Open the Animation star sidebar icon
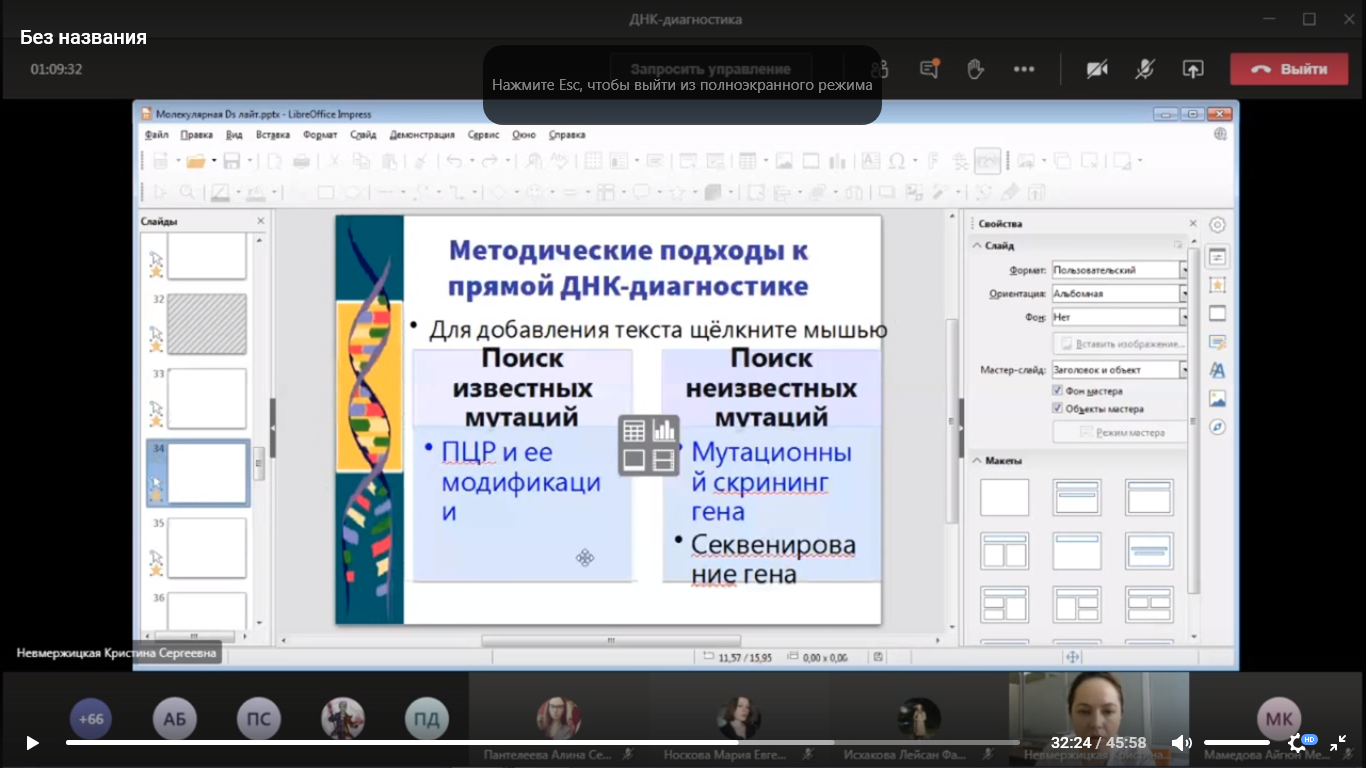This screenshot has height=768, width=1366. point(1217,285)
